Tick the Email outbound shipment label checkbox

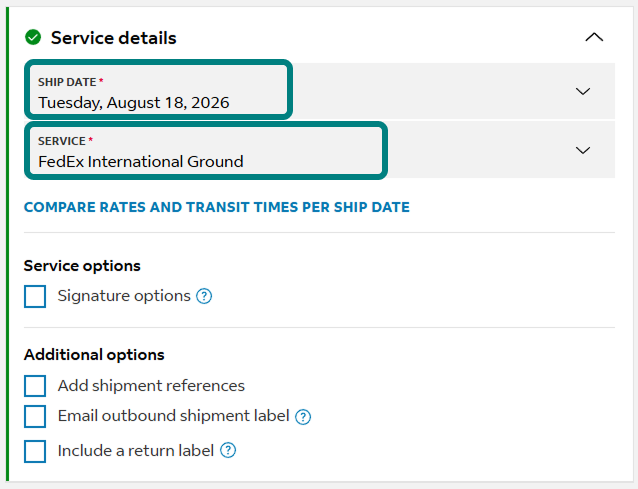(35, 416)
